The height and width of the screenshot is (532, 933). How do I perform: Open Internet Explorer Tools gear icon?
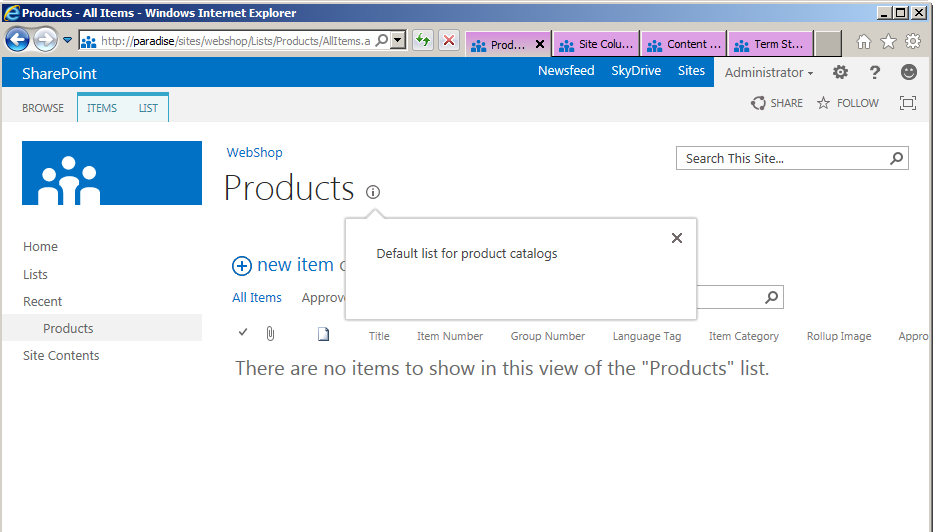click(x=913, y=41)
